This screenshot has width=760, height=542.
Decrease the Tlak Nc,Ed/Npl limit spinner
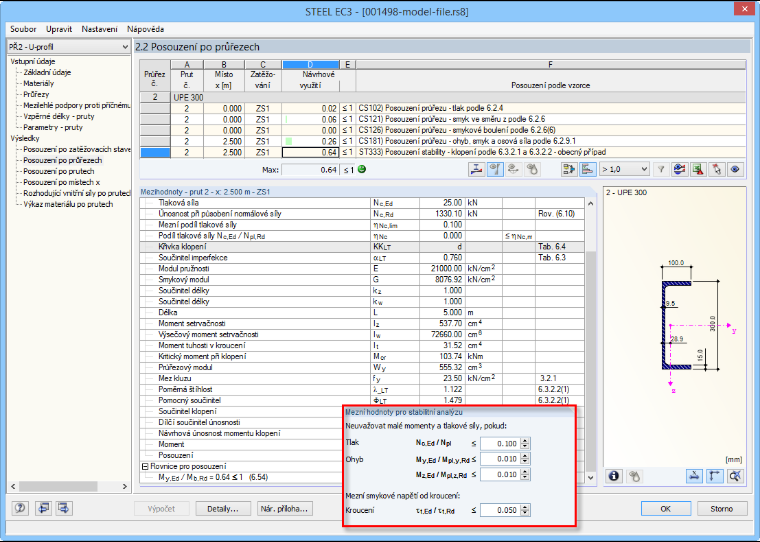coord(525,446)
